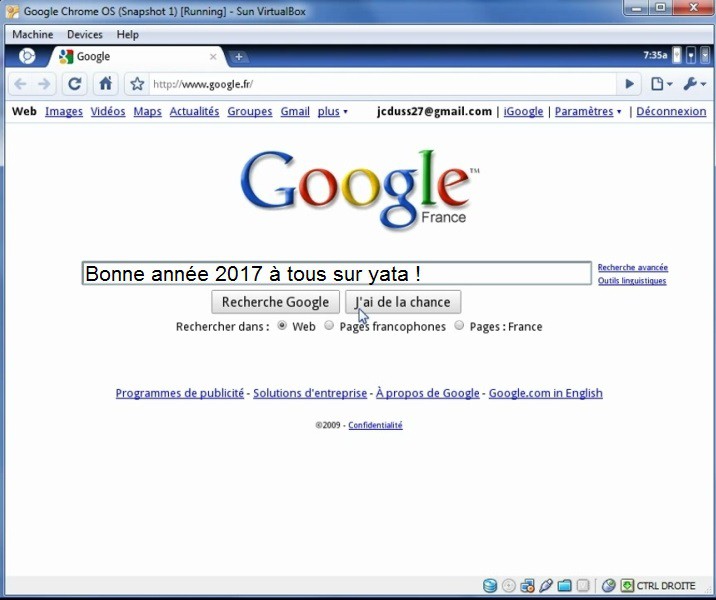716x600 pixels.
Task: Open À propos de Google link
Action: 427,393
